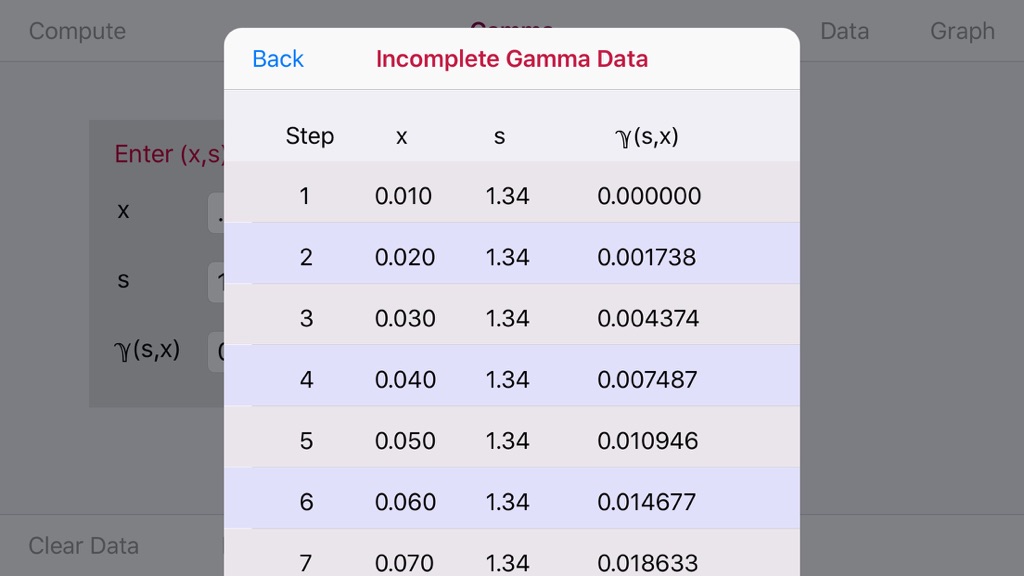The image size is (1024, 576).
Task: Open the Compute tab
Action: (77, 31)
